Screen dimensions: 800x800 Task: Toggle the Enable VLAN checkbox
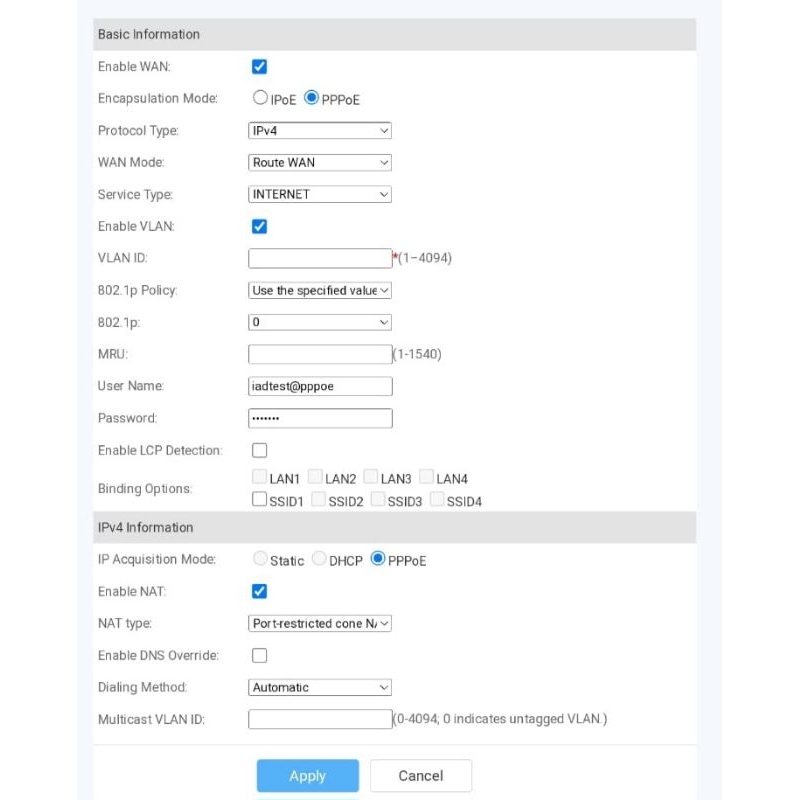click(259, 227)
